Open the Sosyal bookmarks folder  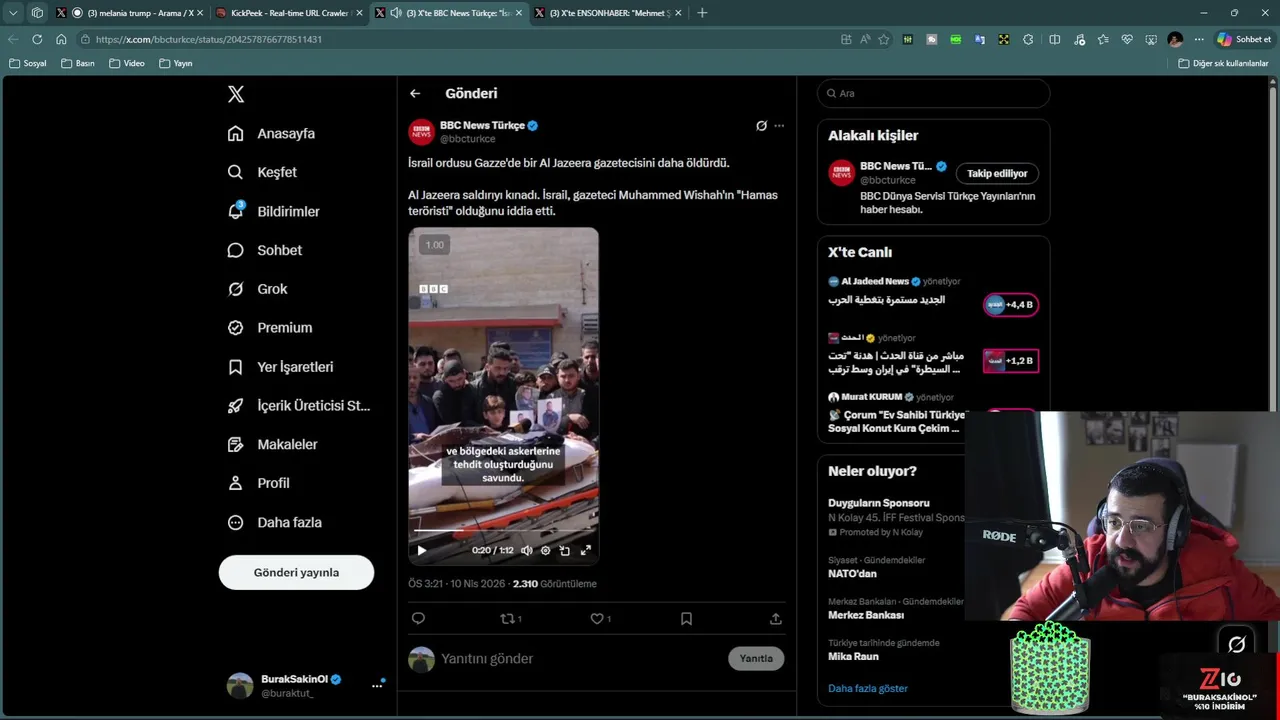[x=28, y=63]
